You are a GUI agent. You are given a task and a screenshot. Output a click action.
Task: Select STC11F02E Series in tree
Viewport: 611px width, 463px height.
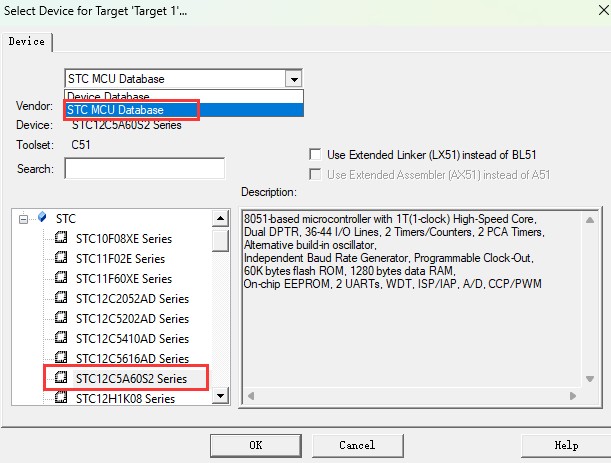pyautogui.click(x=120, y=259)
